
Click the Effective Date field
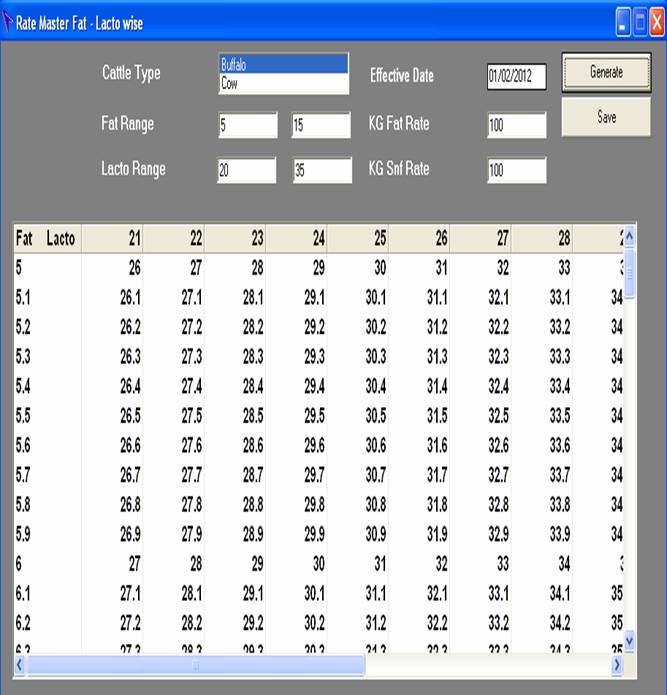(516, 77)
